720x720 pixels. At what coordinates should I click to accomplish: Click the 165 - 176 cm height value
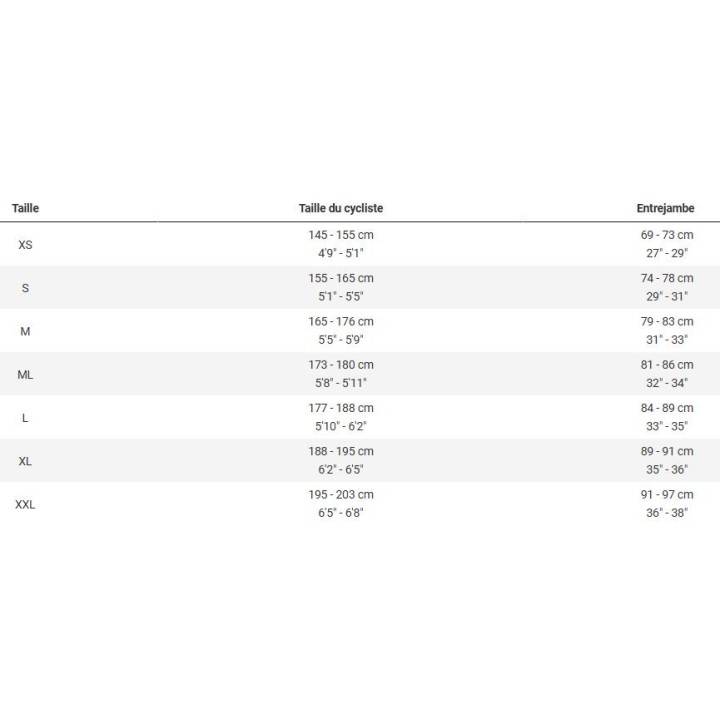(x=341, y=321)
